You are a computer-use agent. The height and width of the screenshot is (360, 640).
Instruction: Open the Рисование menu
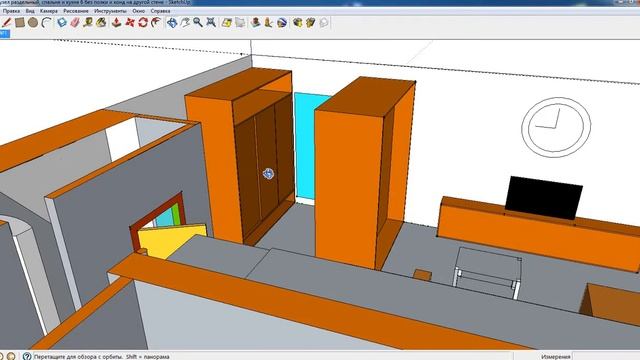tap(76, 11)
